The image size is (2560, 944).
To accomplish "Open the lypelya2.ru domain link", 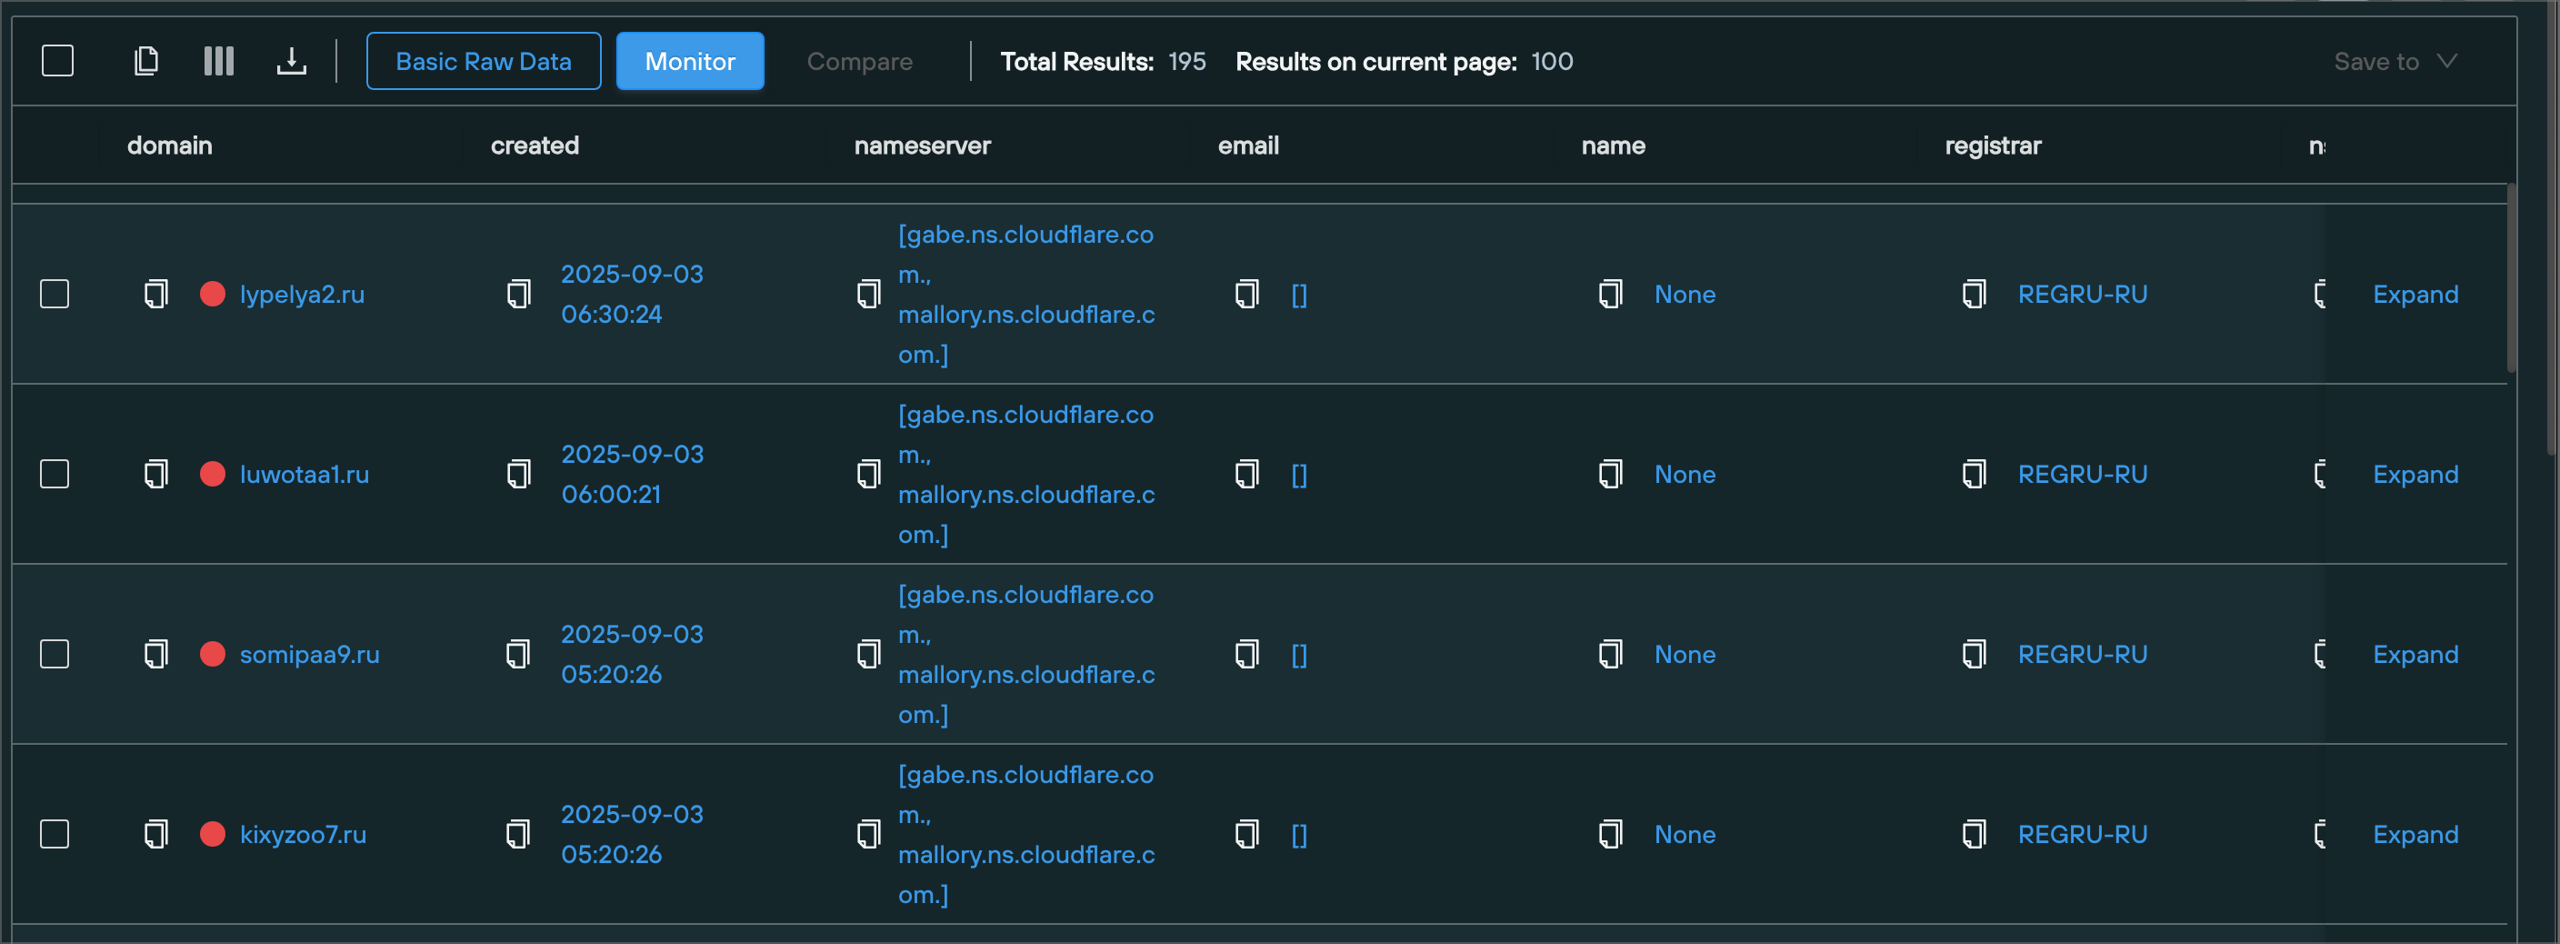I will pos(302,294).
